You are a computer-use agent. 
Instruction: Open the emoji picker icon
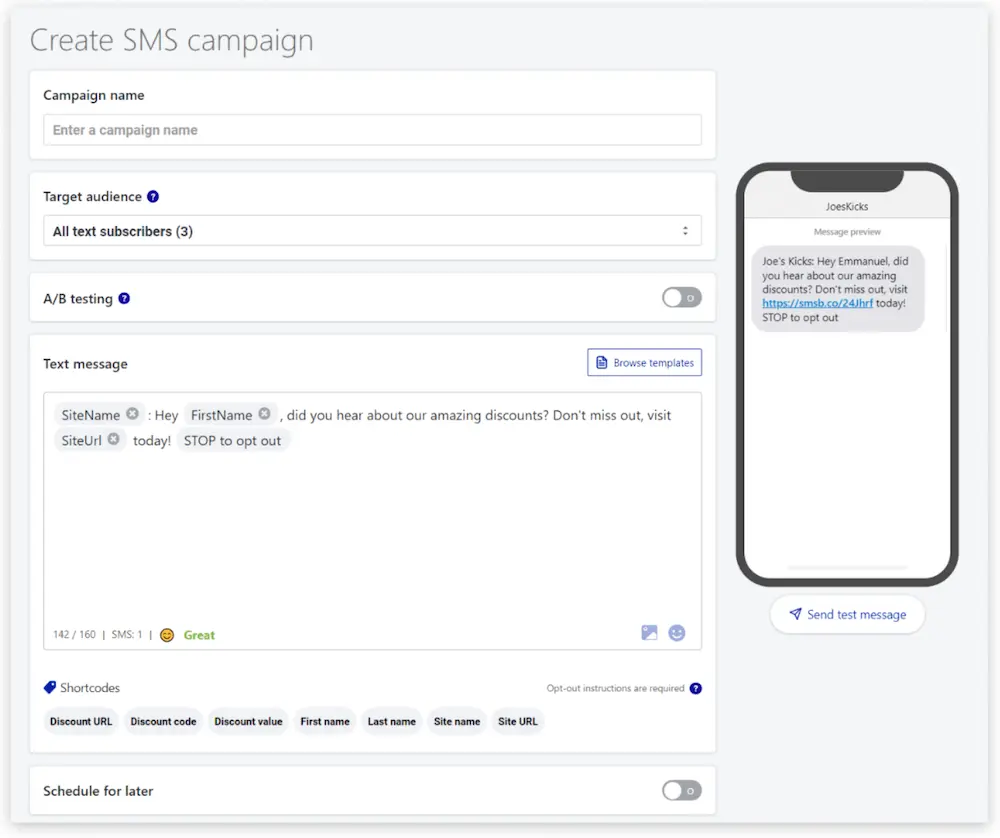pyautogui.click(x=677, y=633)
